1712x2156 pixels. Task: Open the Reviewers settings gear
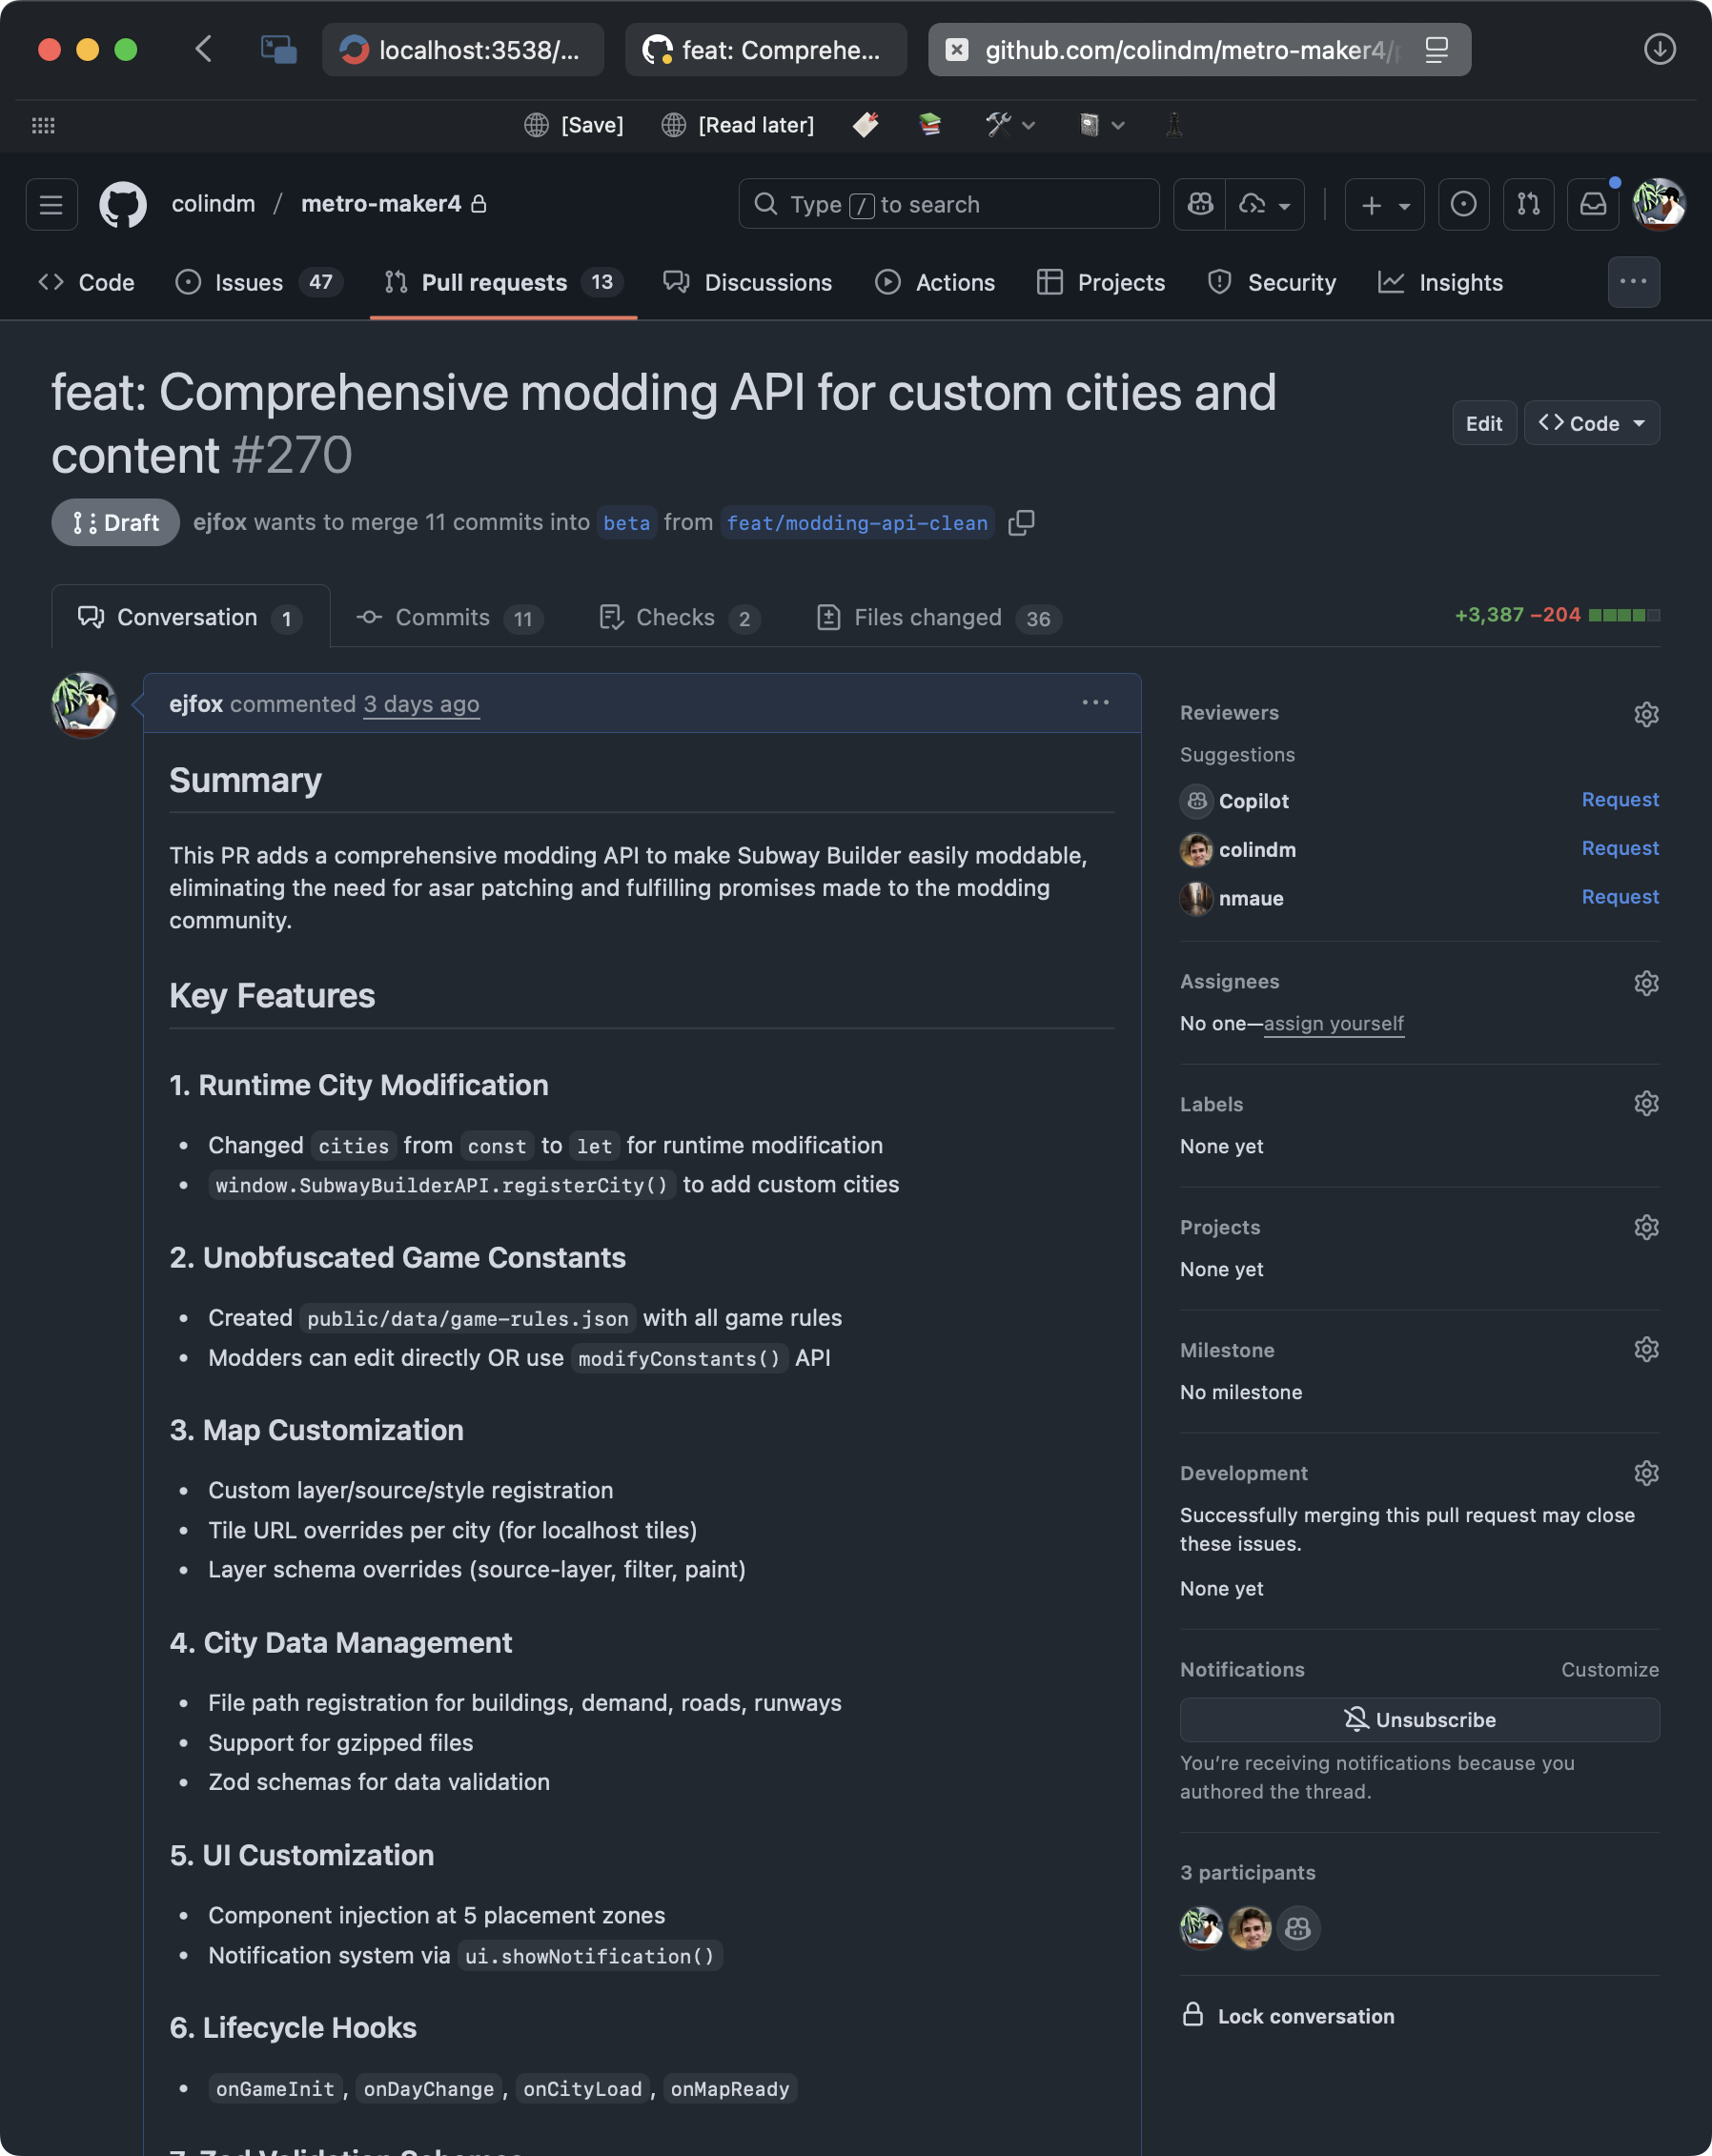click(1645, 713)
